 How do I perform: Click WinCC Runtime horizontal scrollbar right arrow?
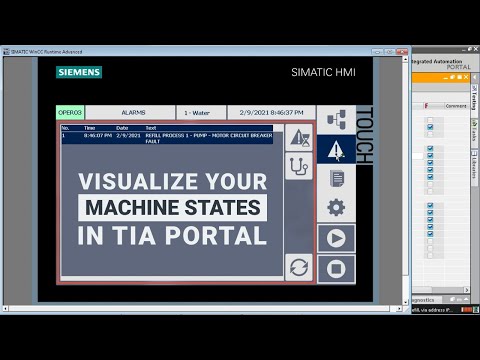[399, 309]
